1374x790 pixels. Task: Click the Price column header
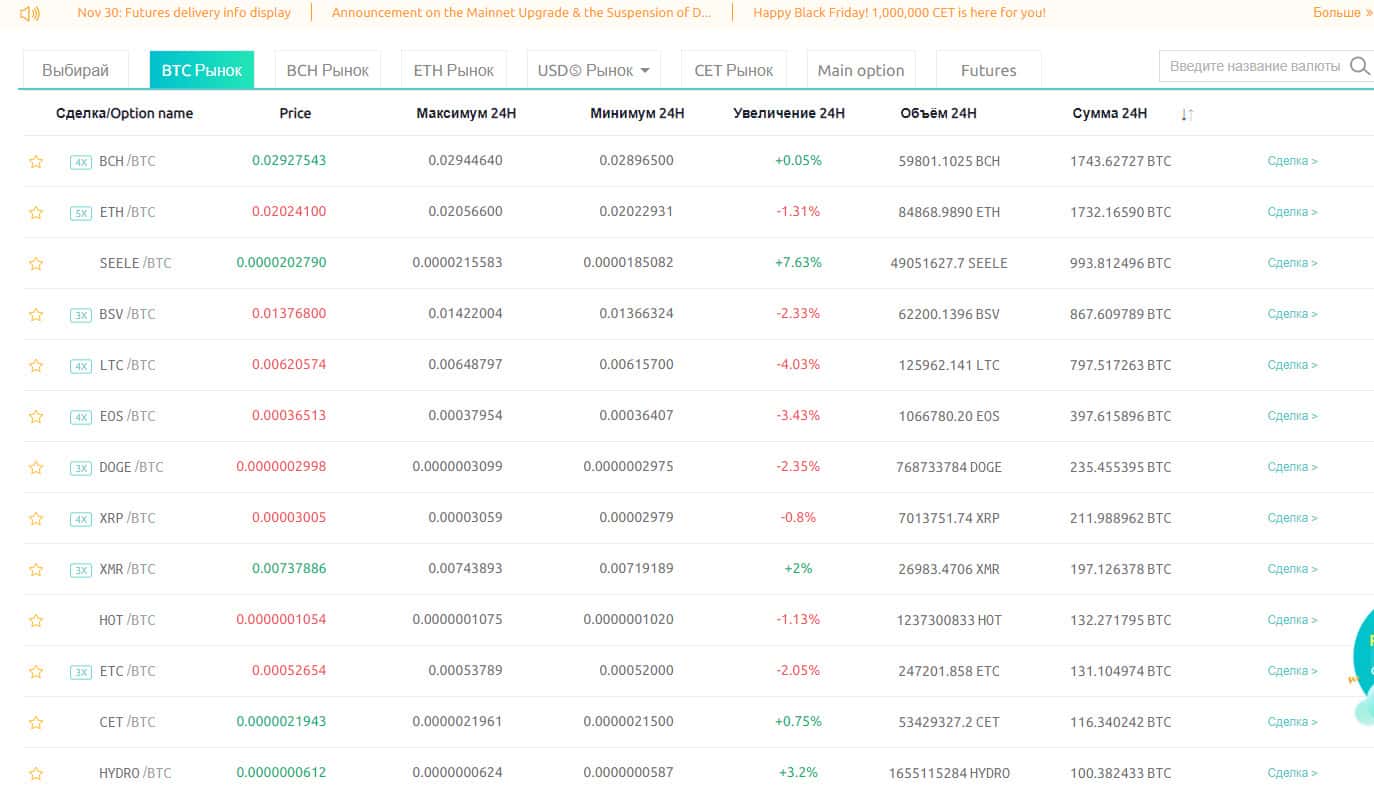click(295, 114)
